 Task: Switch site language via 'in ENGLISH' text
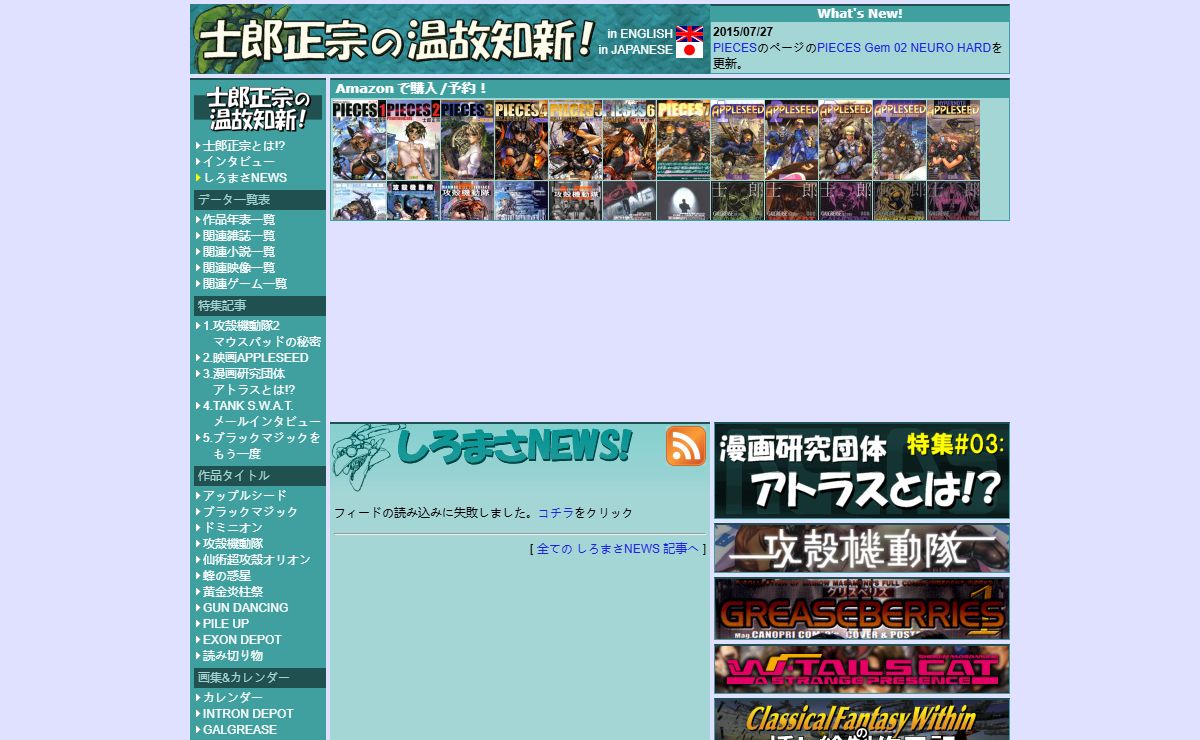[640, 34]
